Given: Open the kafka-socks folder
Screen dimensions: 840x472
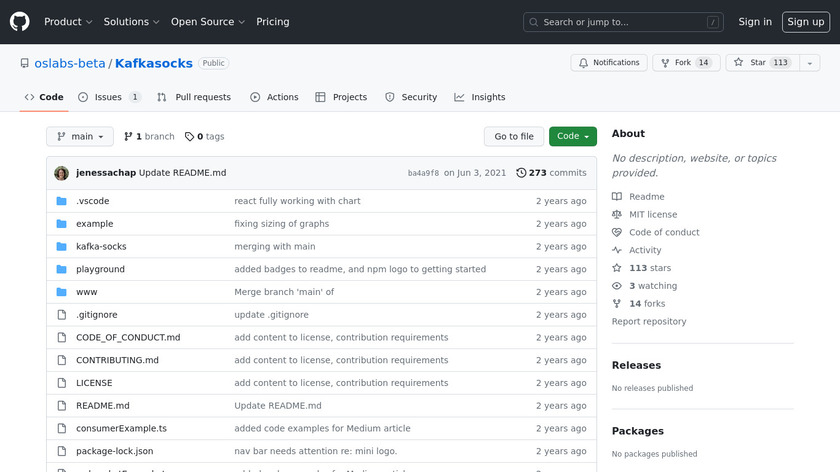Looking at the screenshot, I should pos(101,246).
